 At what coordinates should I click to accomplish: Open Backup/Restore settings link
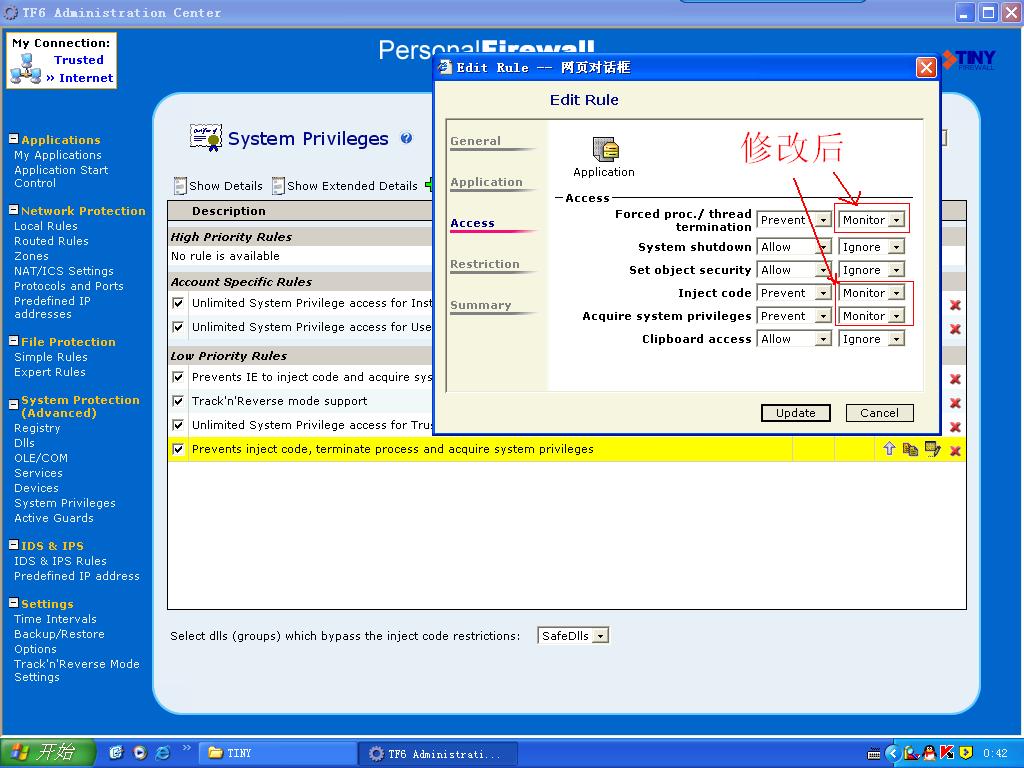click(59, 634)
